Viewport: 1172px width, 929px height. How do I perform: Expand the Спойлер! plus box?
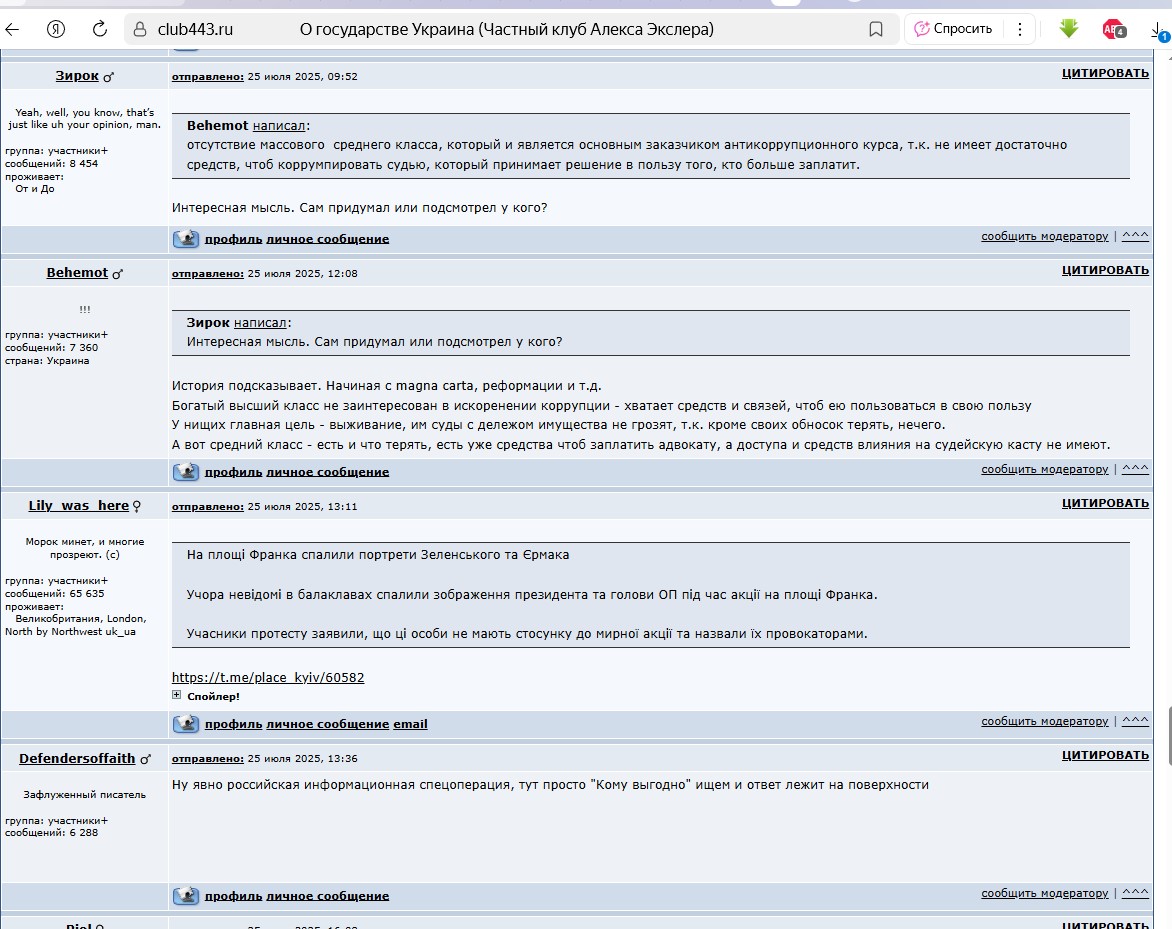(x=177, y=695)
